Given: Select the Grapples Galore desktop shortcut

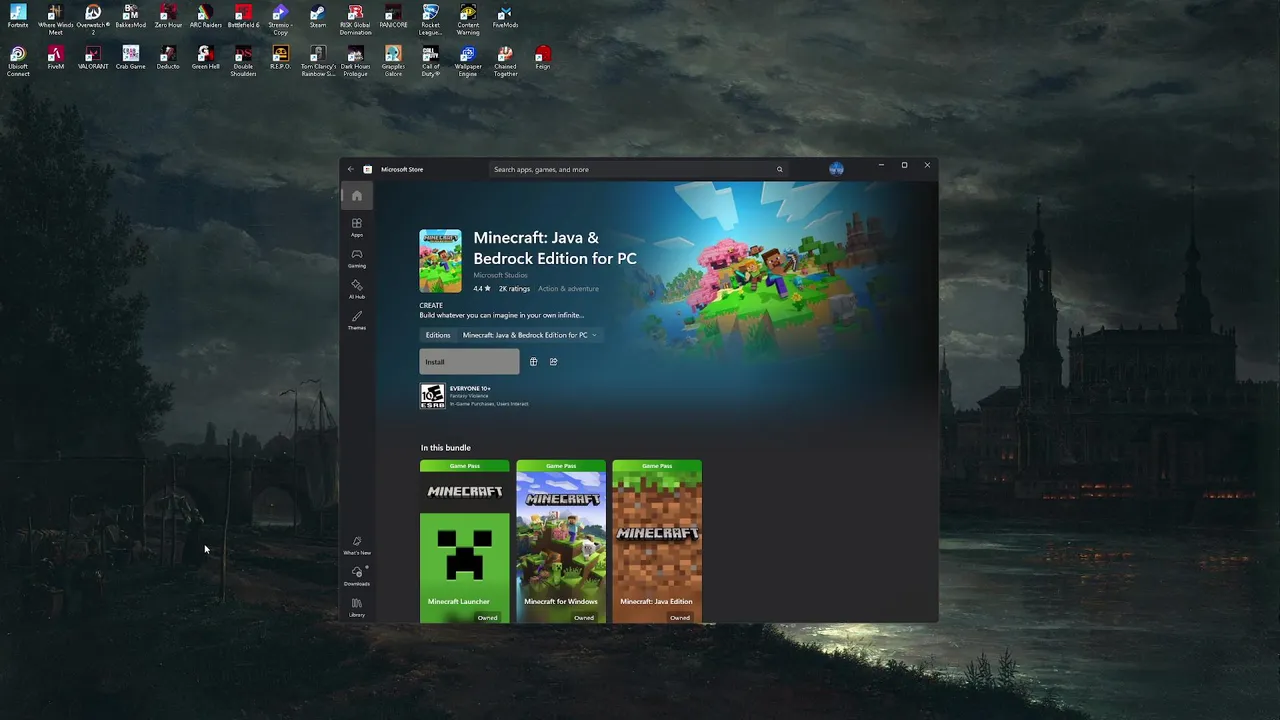Looking at the screenshot, I should [393, 61].
